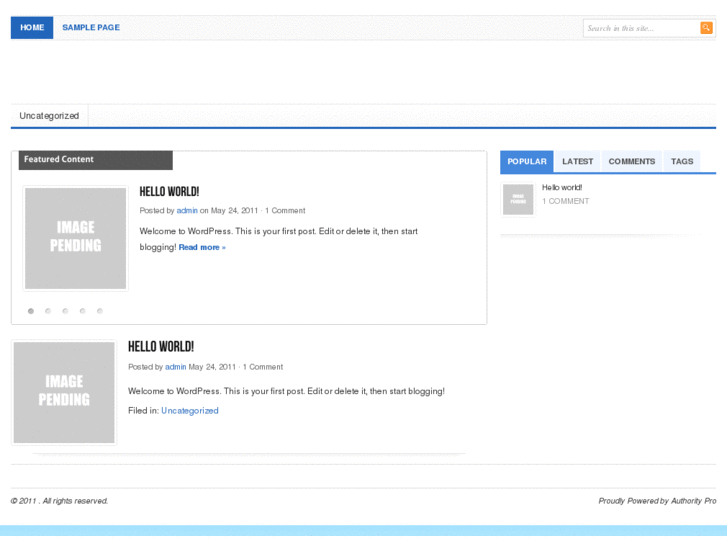Open Uncategorized in the category bar

(x=49, y=115)
